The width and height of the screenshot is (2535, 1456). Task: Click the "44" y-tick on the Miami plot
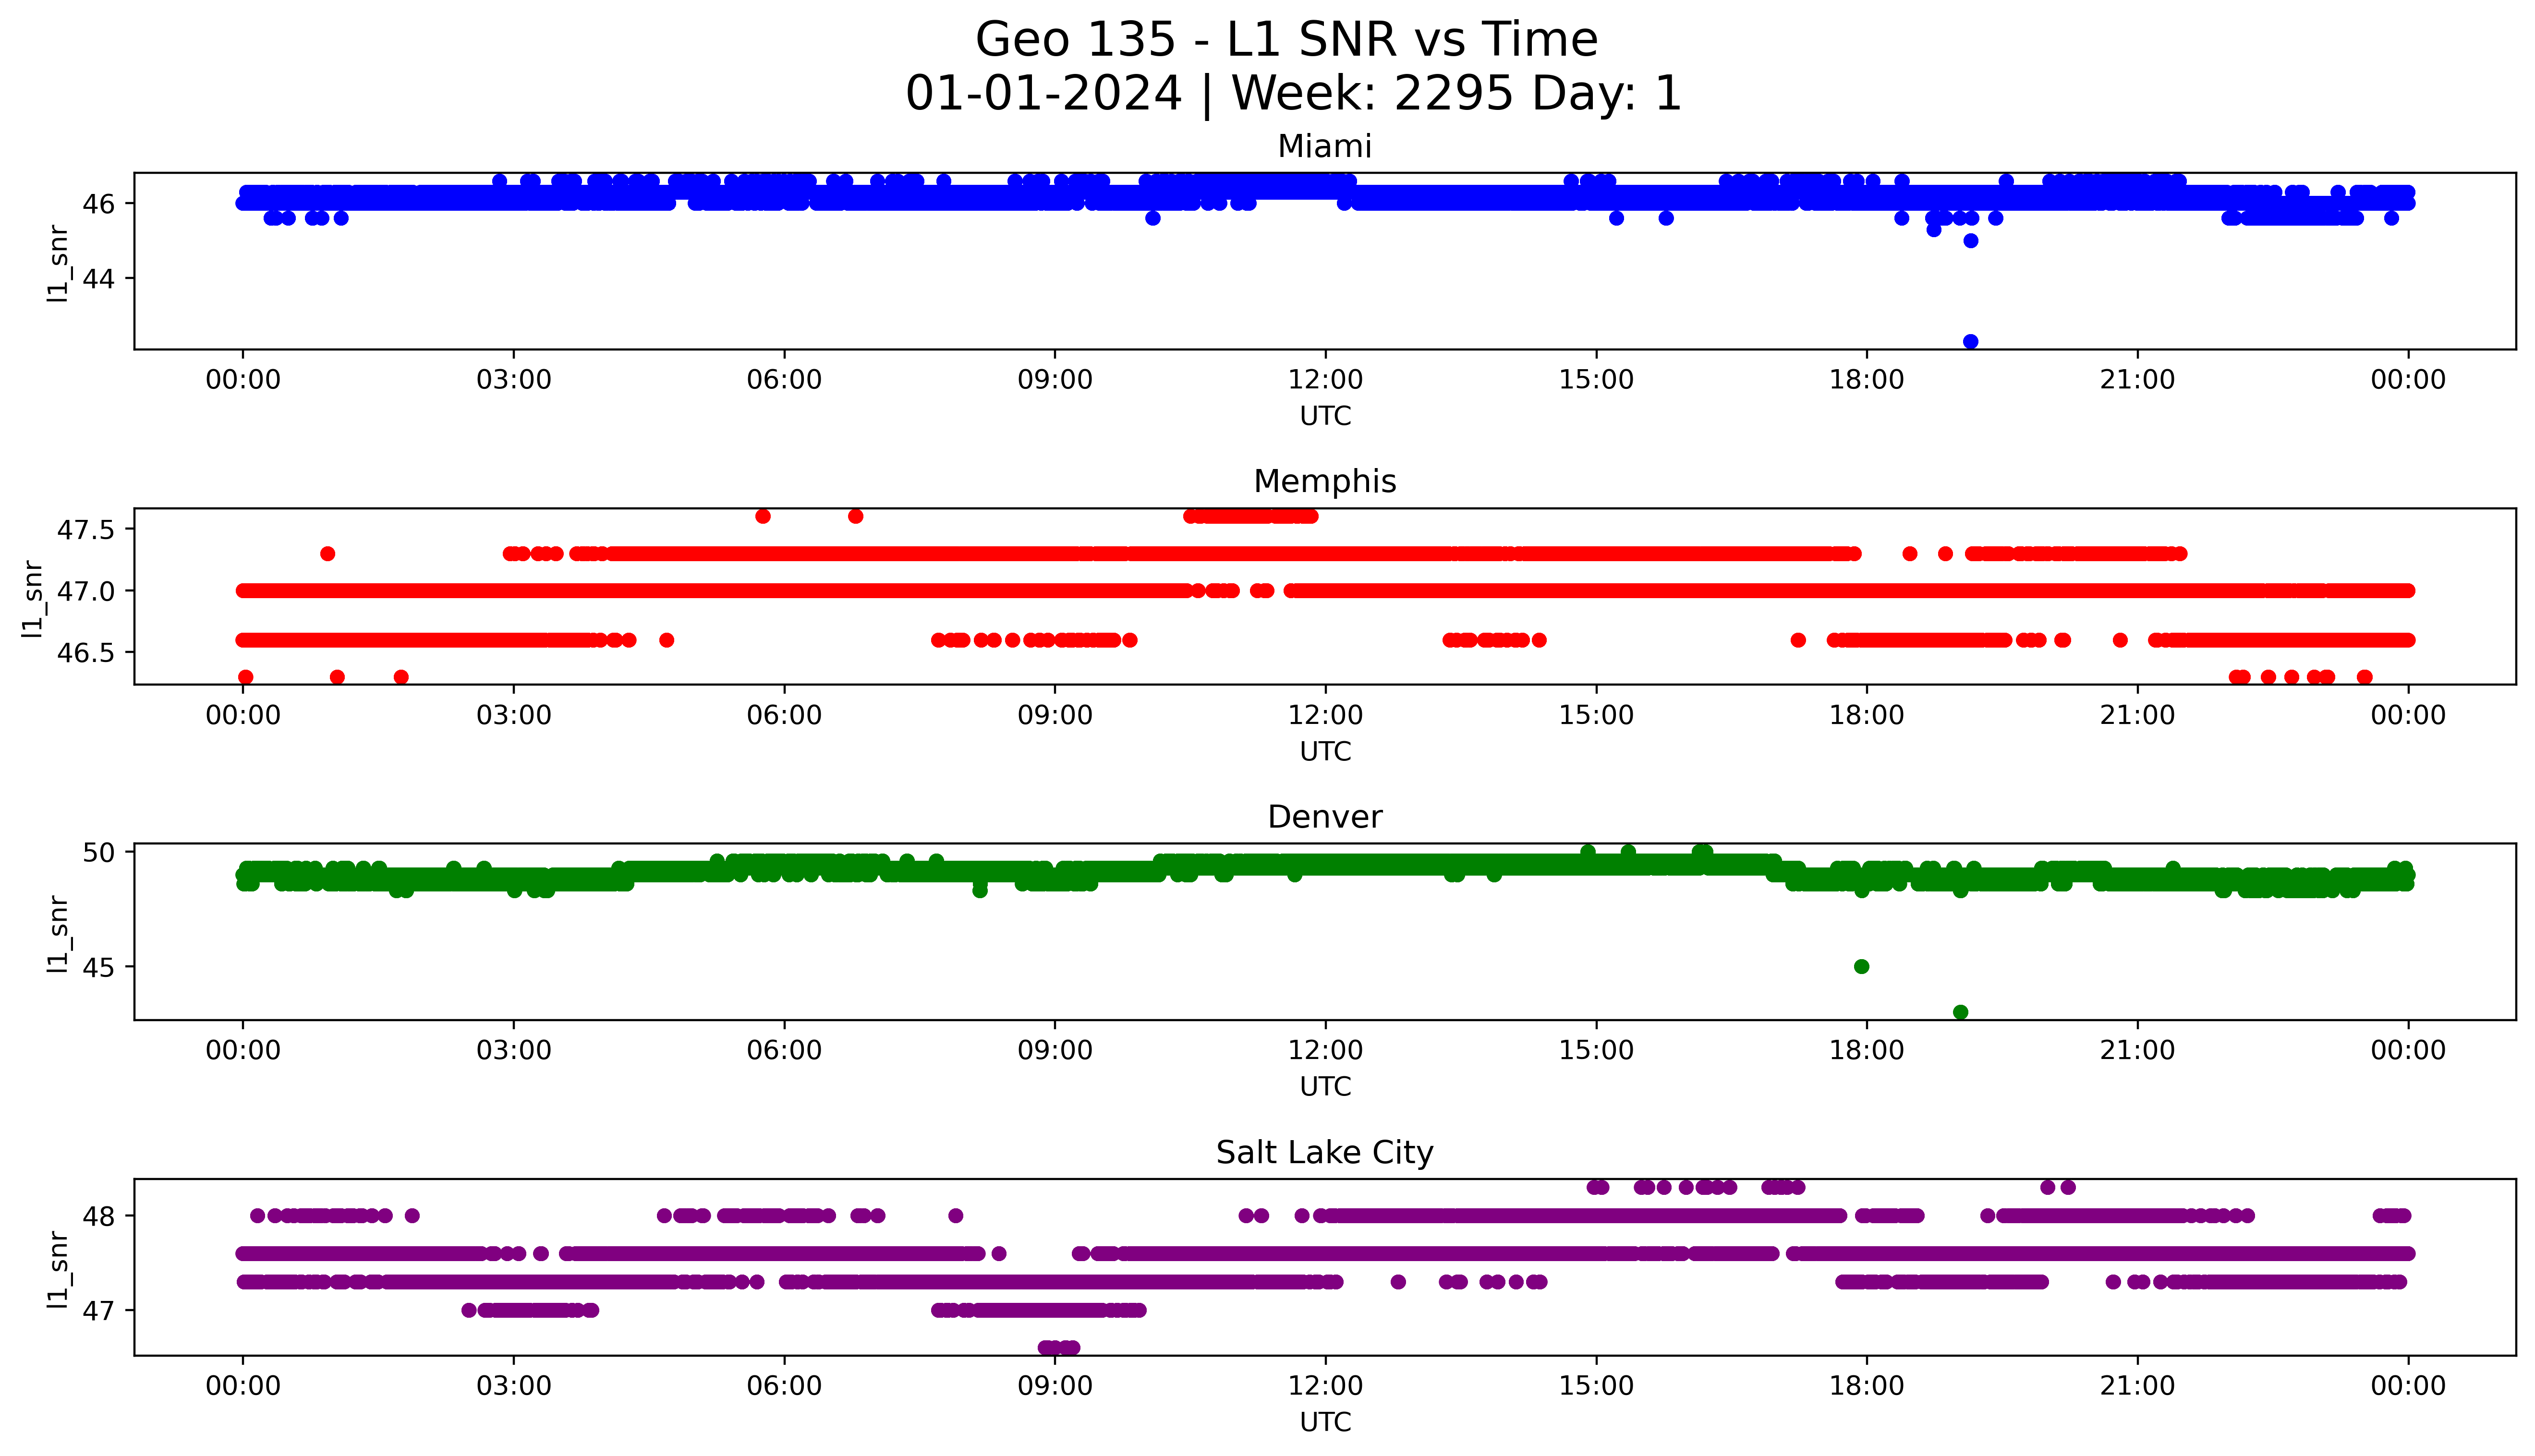coord(99,278)
